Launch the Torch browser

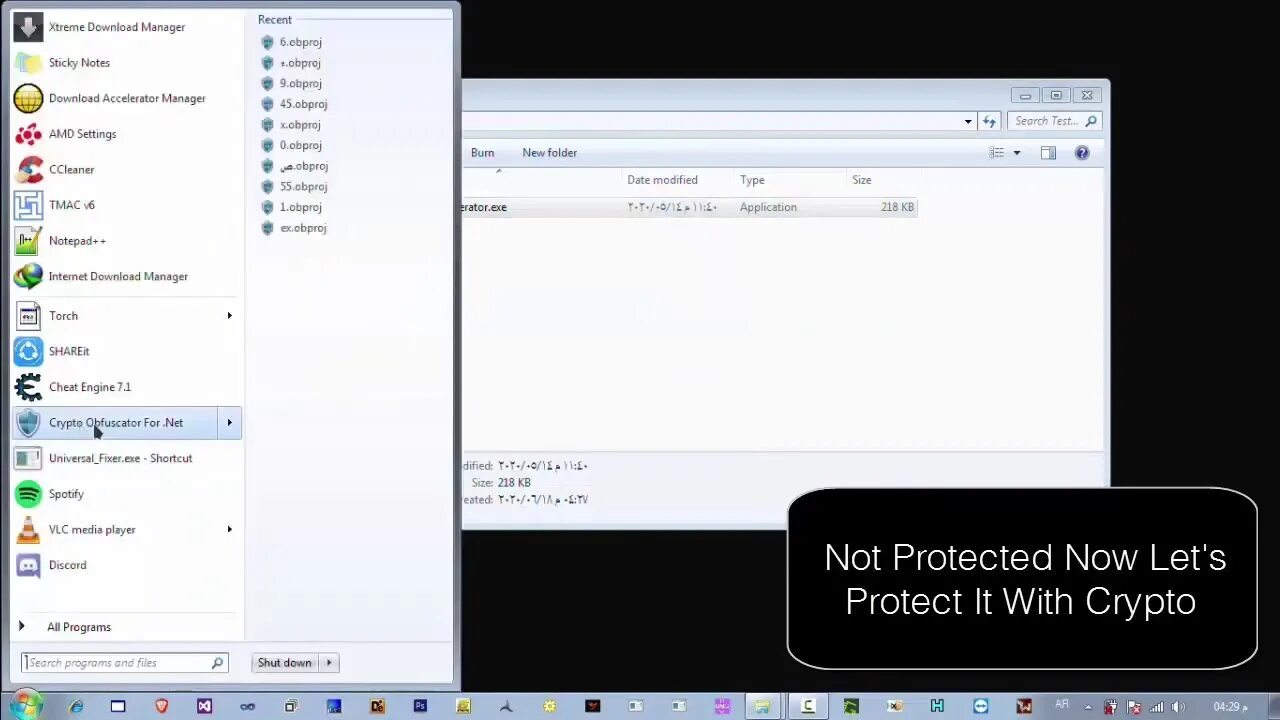coord(116,316)
